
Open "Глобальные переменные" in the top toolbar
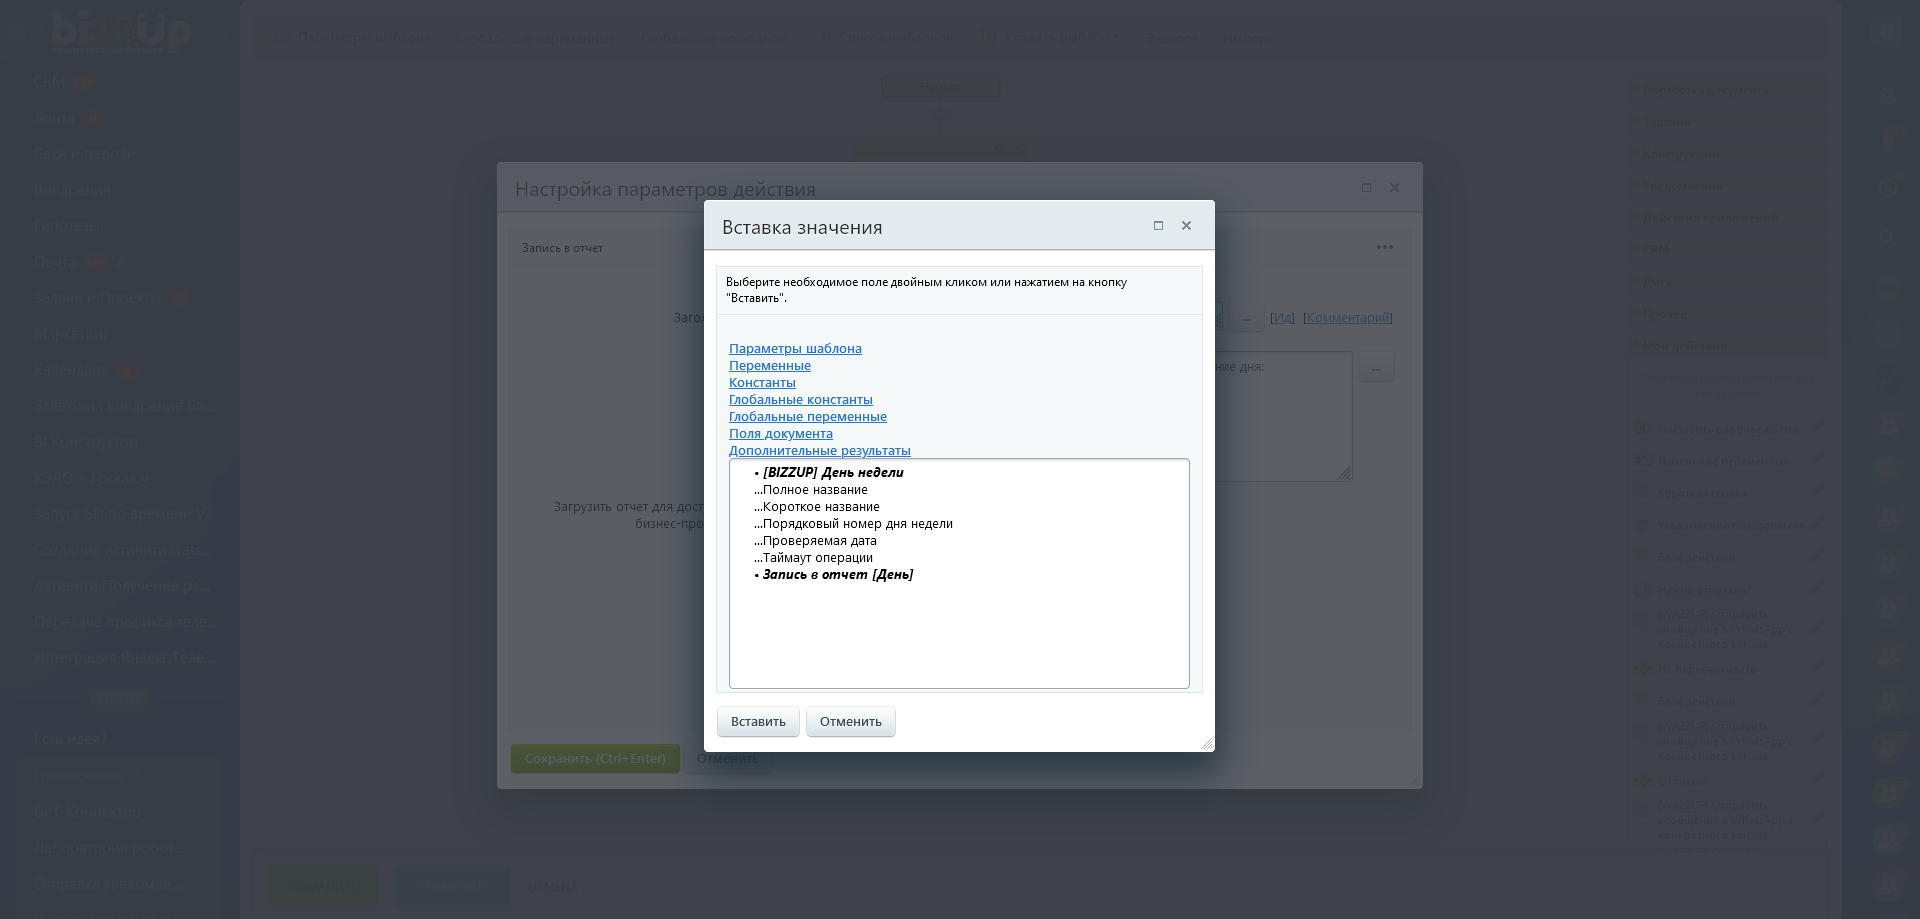click(535, 38)
